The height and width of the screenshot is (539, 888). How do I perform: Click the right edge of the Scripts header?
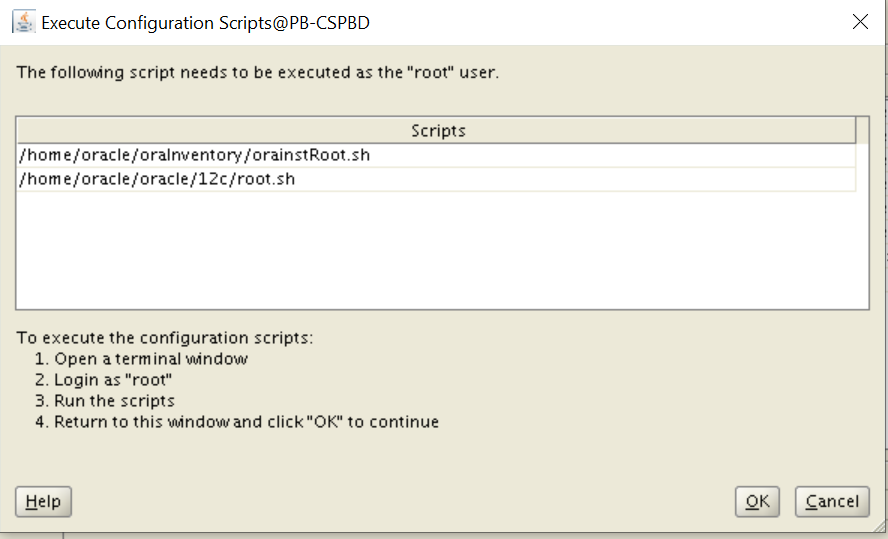point(855,131)
